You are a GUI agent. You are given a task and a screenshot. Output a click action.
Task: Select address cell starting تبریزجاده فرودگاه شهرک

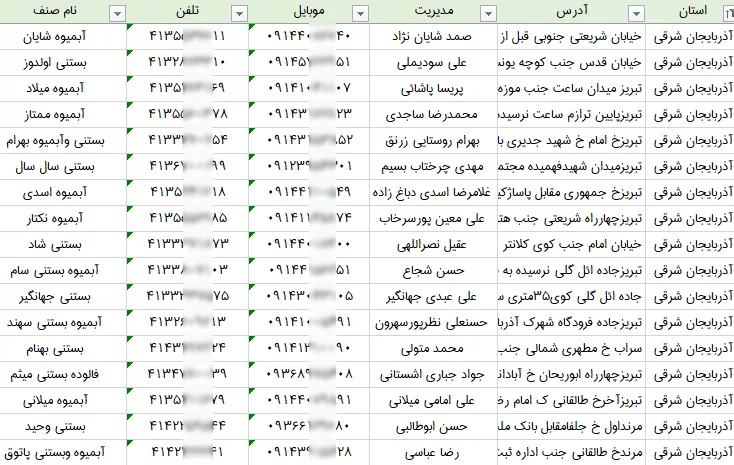point(572,322)
